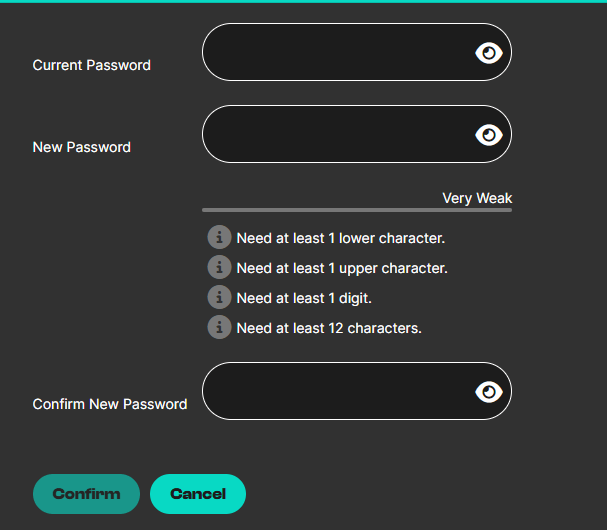Toggle visibility of the New Password field
This screenshot has height=530, width=607.
(x=488, y=135)
